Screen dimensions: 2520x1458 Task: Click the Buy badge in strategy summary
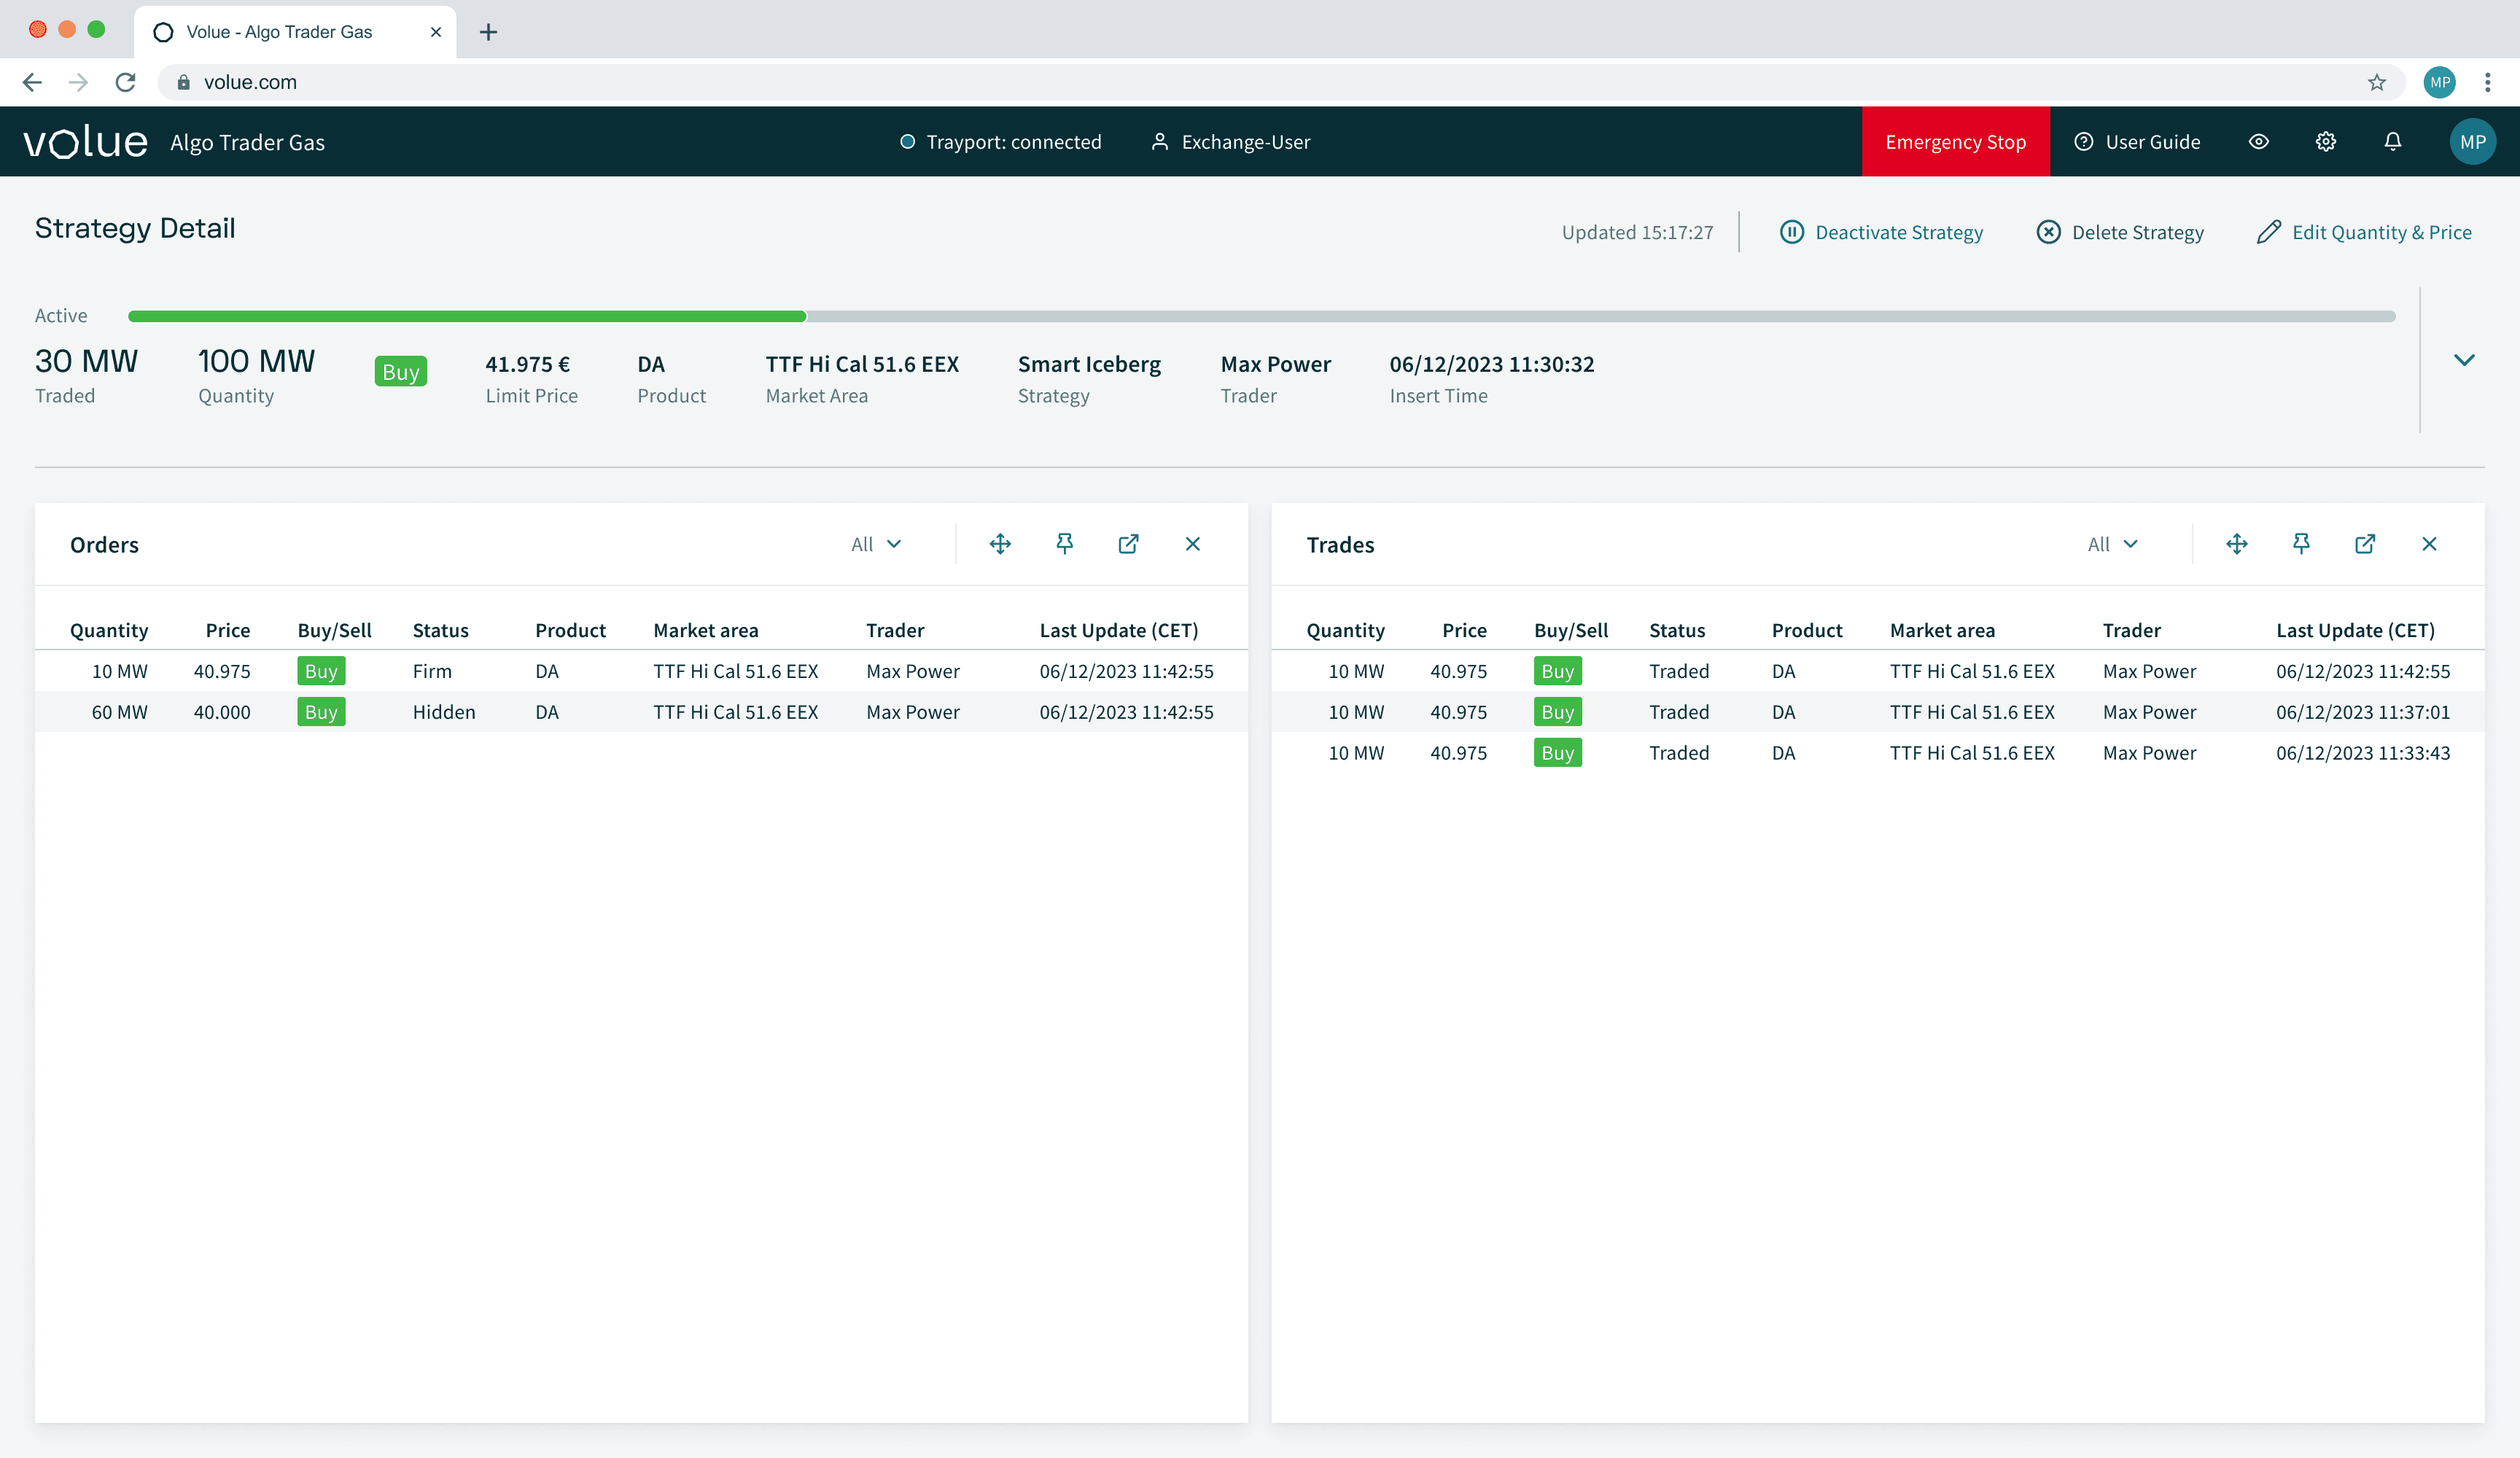[x=401, y=372]
